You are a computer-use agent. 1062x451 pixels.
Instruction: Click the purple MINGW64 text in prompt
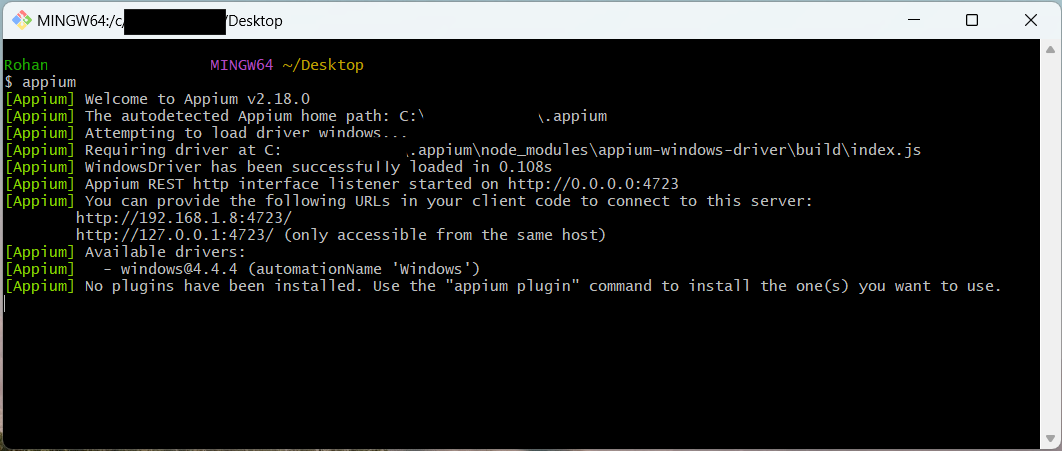pos(241,65)
